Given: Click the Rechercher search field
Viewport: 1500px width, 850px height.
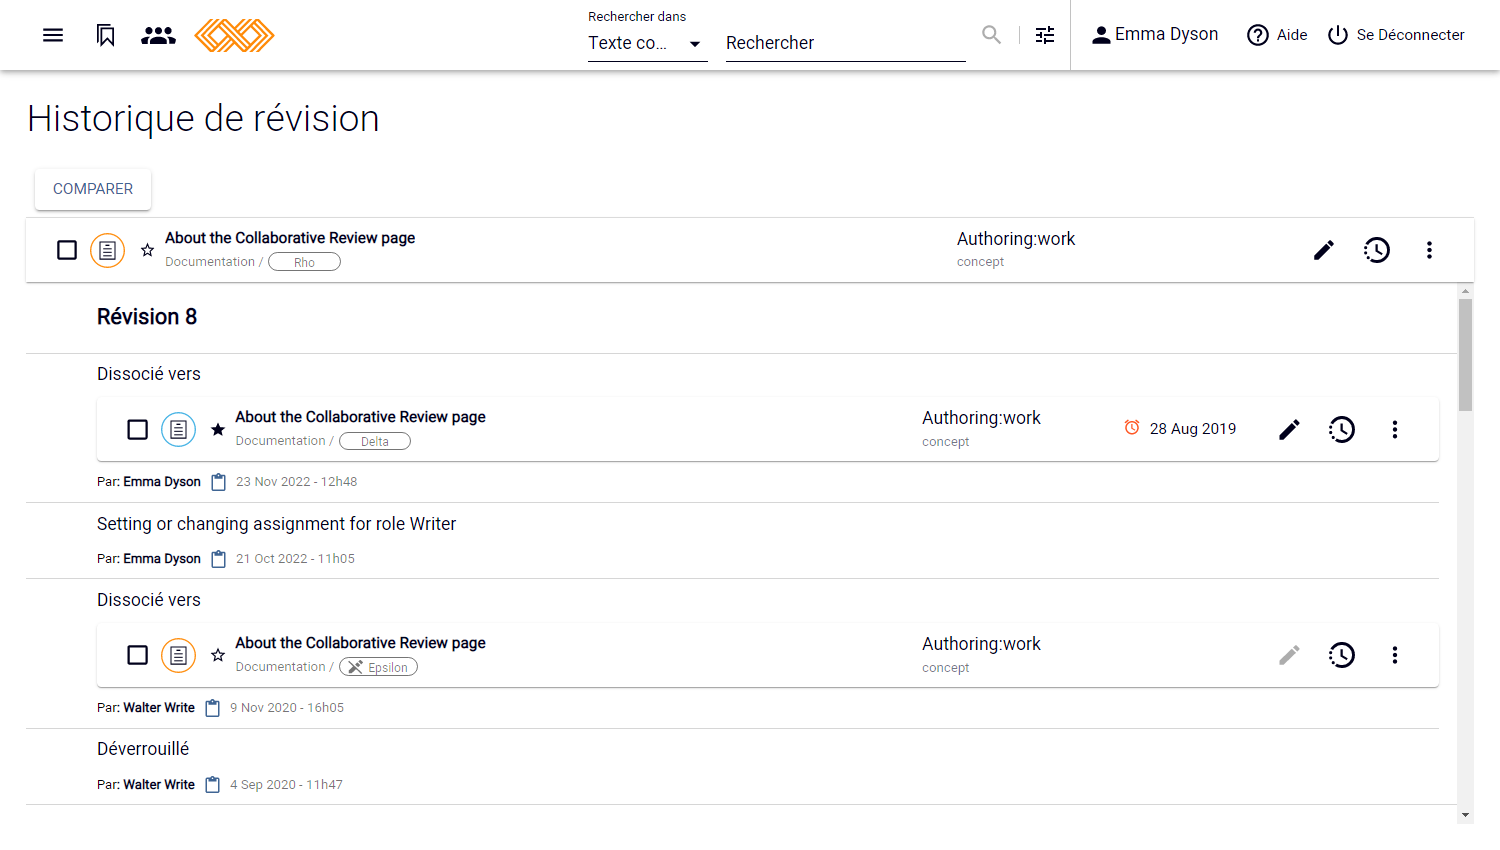Looking at the screenshot, I should 845,43.
